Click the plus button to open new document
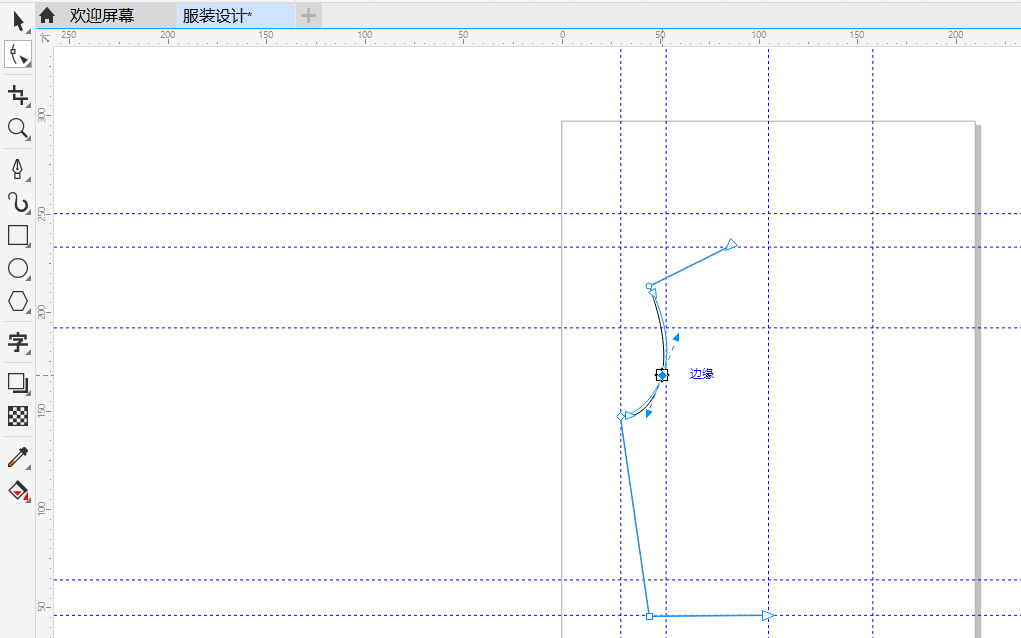The height and width of the screenshot is (638, 1021). coord(309,14)
